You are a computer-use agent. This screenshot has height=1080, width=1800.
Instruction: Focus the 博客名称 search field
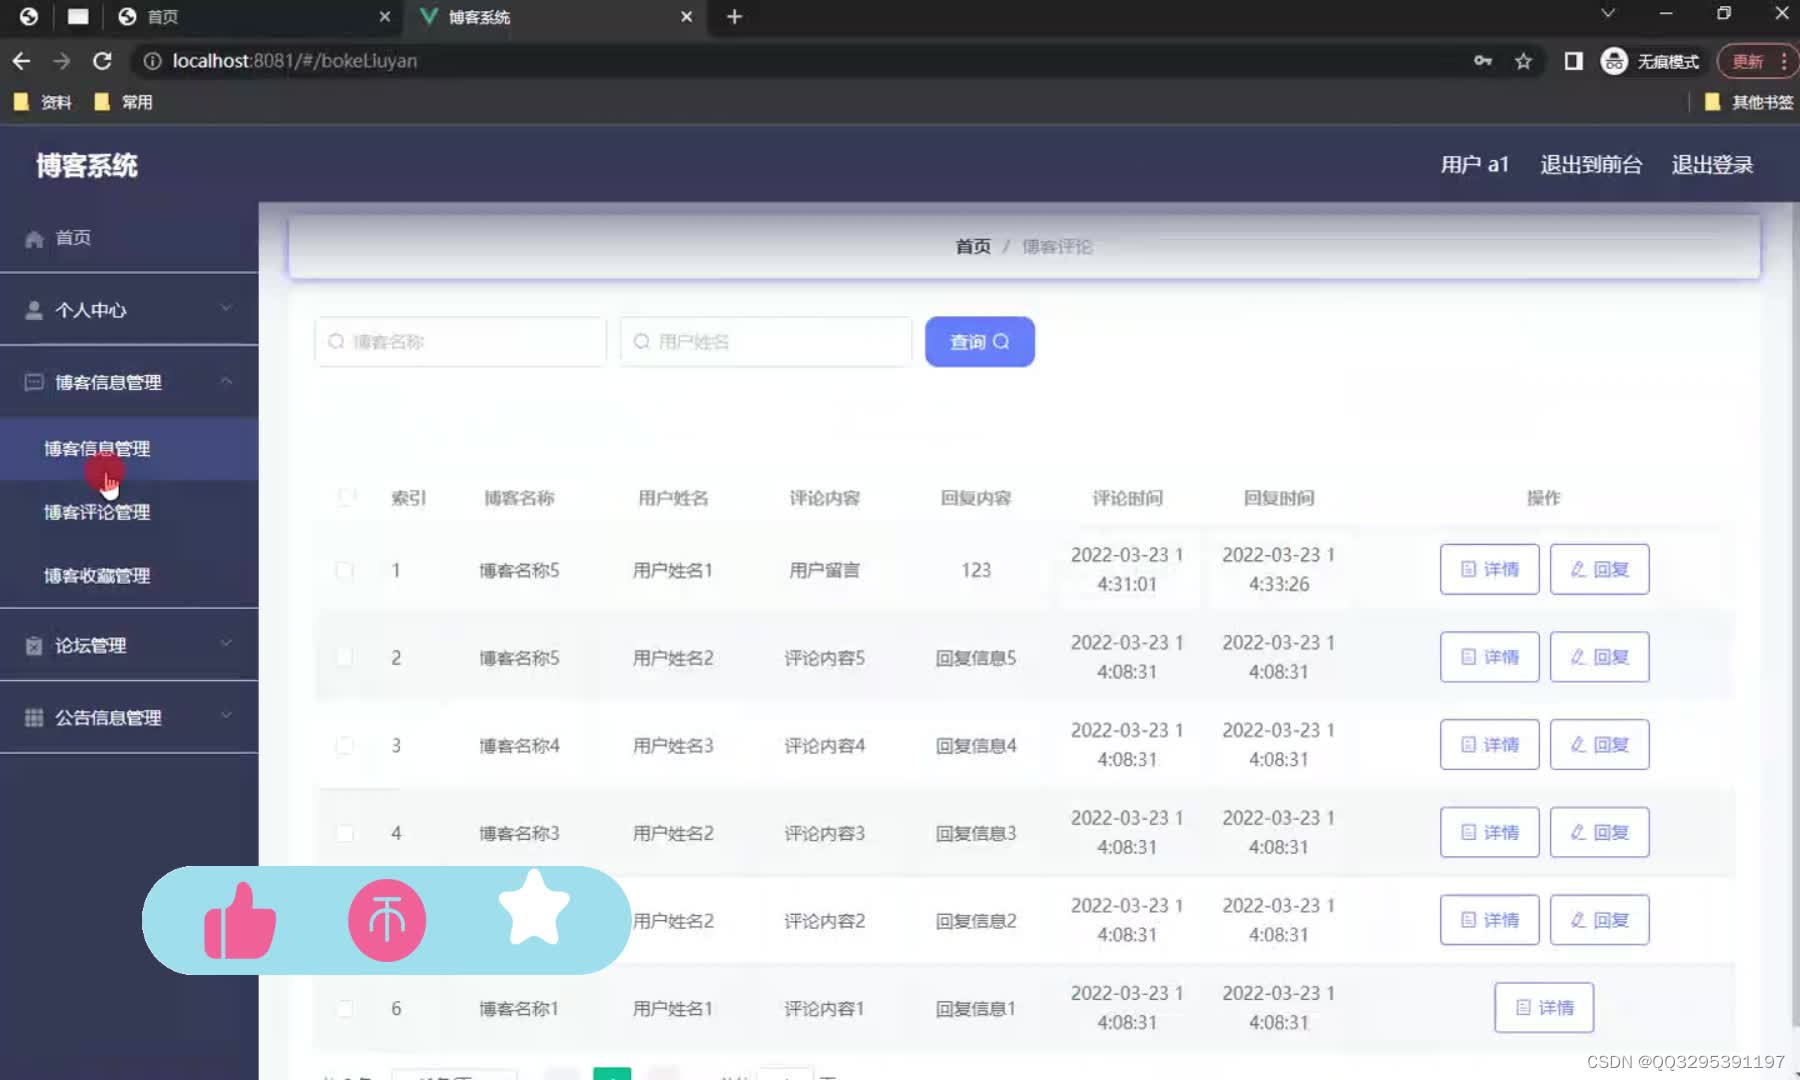460,342
